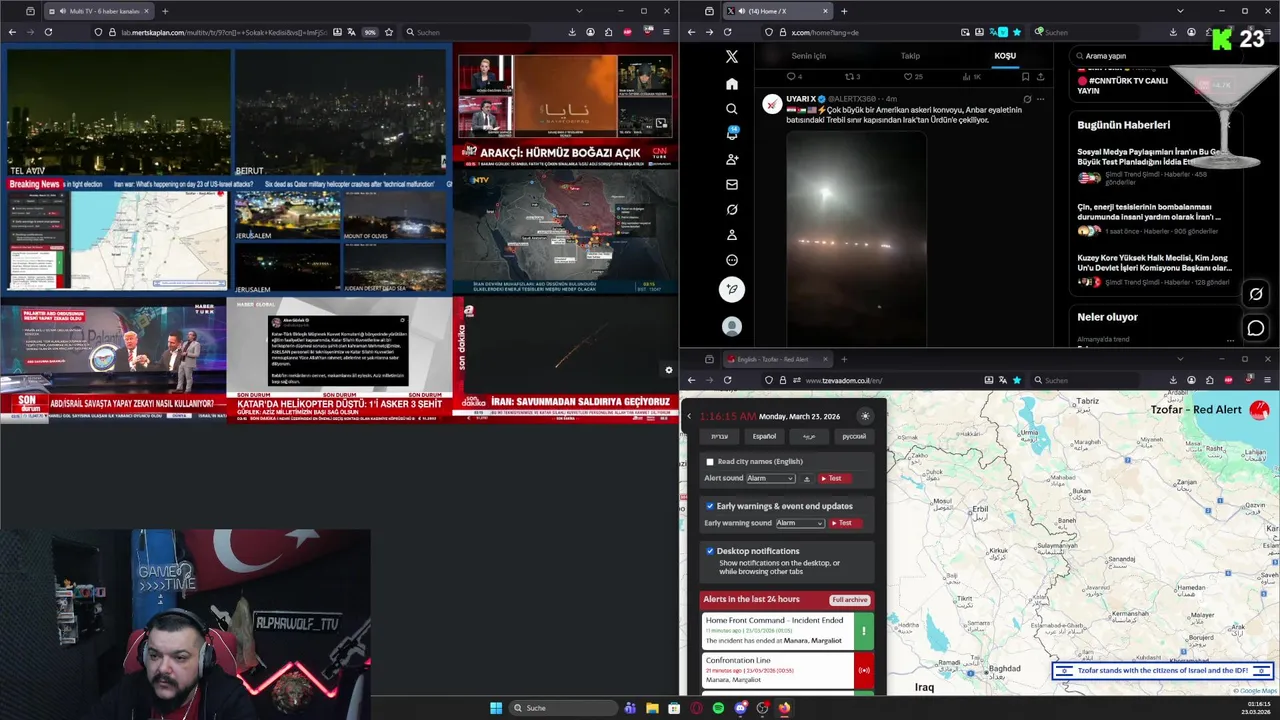Bookmark the post above UYARI X
The width and height of the screenshot is (1280, 720).
1025,76
